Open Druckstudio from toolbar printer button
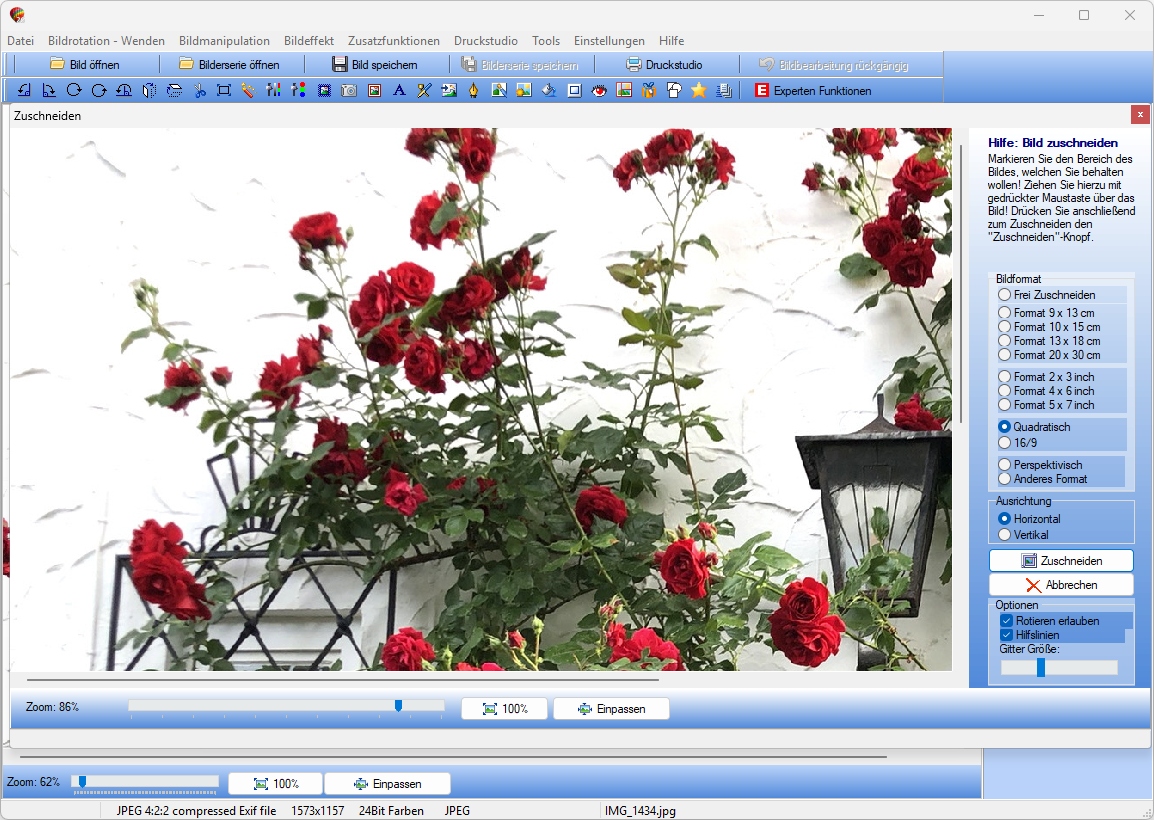 coord(664,65)
